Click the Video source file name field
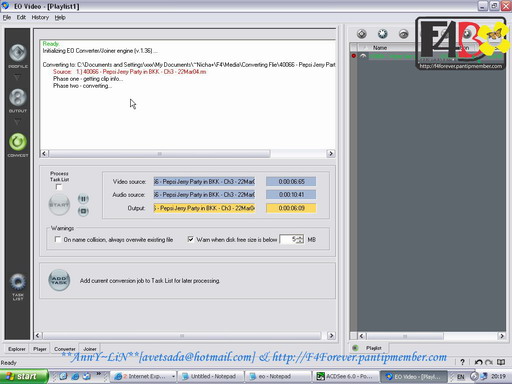 coord(204,181)
